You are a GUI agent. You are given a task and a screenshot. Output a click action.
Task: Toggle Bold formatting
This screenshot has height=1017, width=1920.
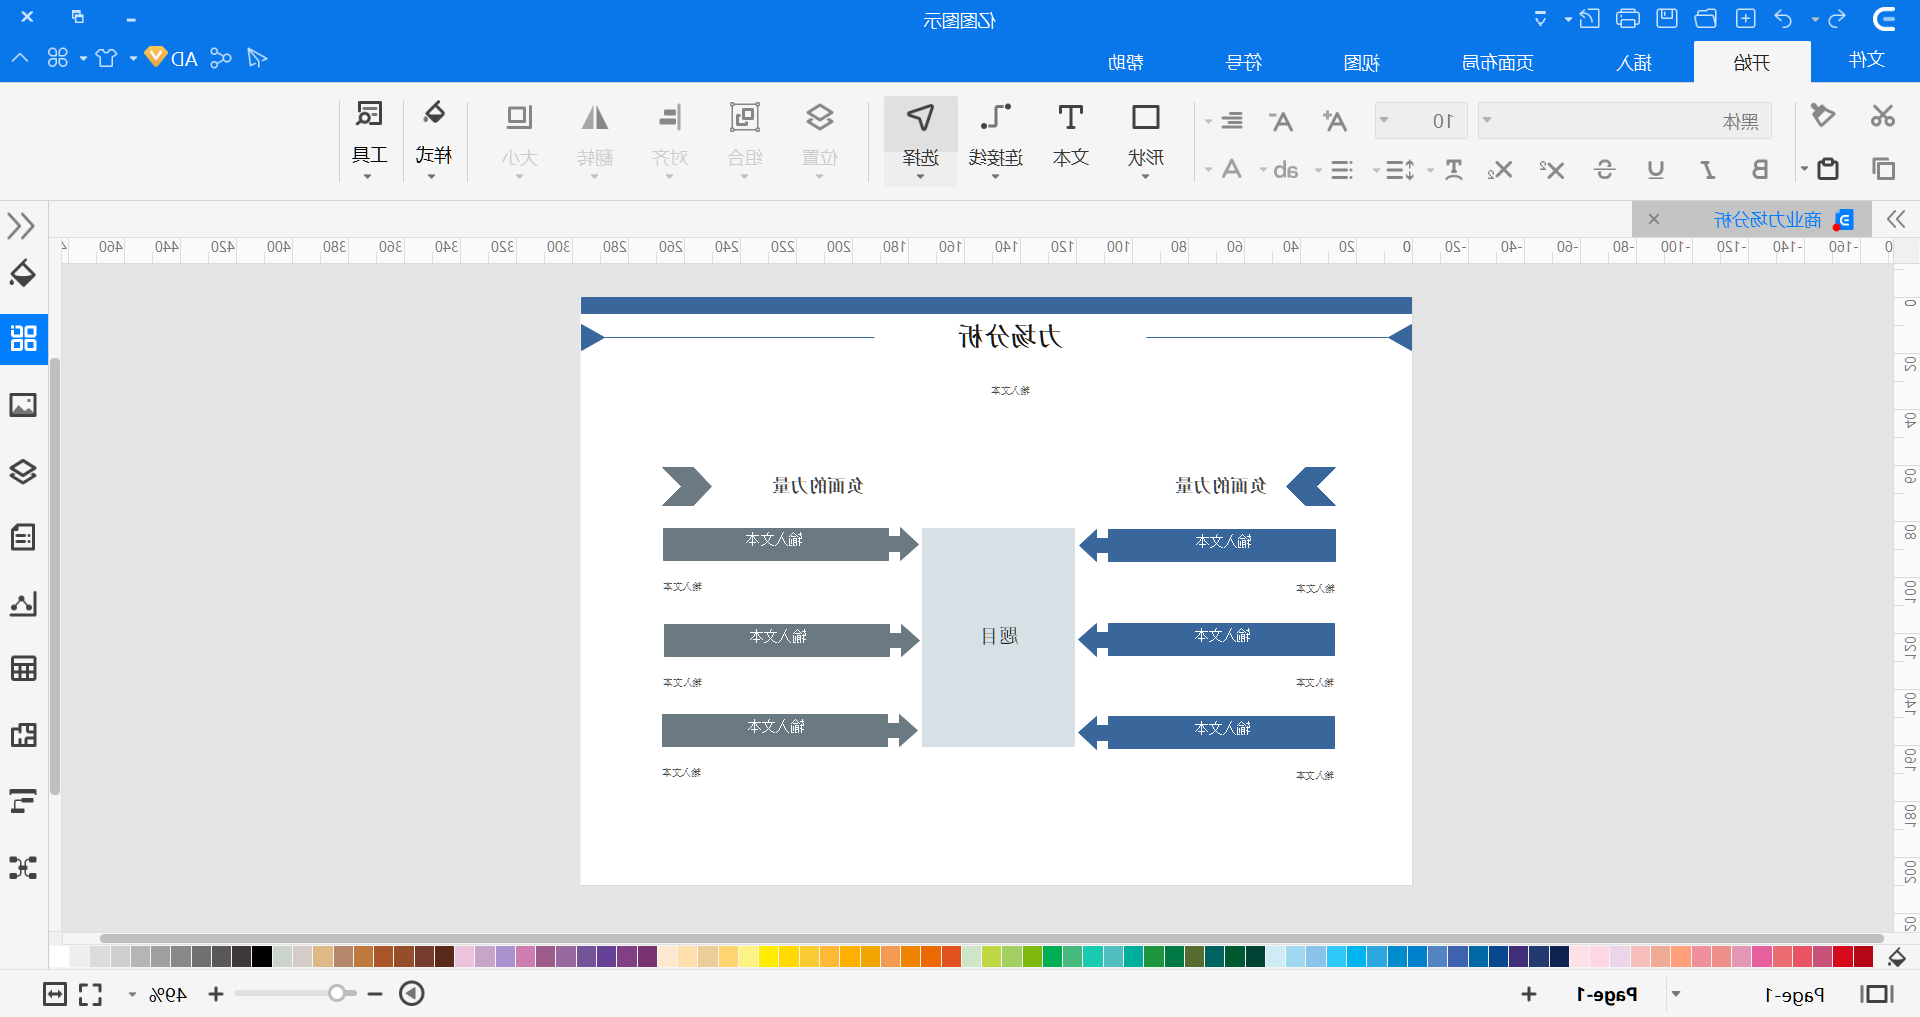click(x=1759, y=169)
